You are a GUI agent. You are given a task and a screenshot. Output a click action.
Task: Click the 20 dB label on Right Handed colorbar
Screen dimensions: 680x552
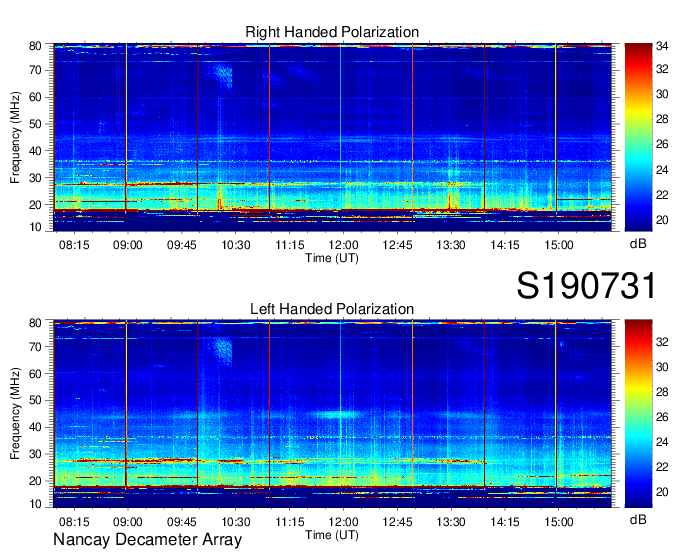[662, 220]
